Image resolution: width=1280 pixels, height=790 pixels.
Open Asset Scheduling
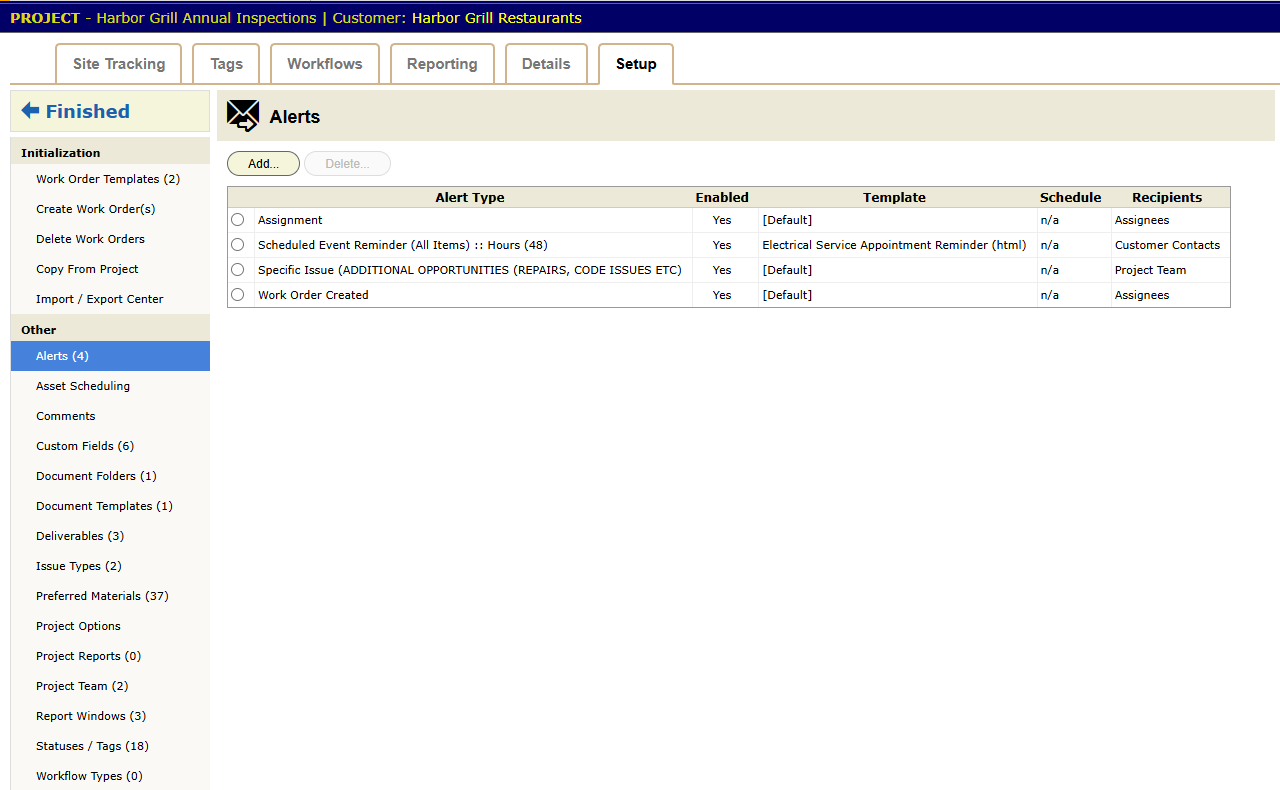[x=83, y=386]
